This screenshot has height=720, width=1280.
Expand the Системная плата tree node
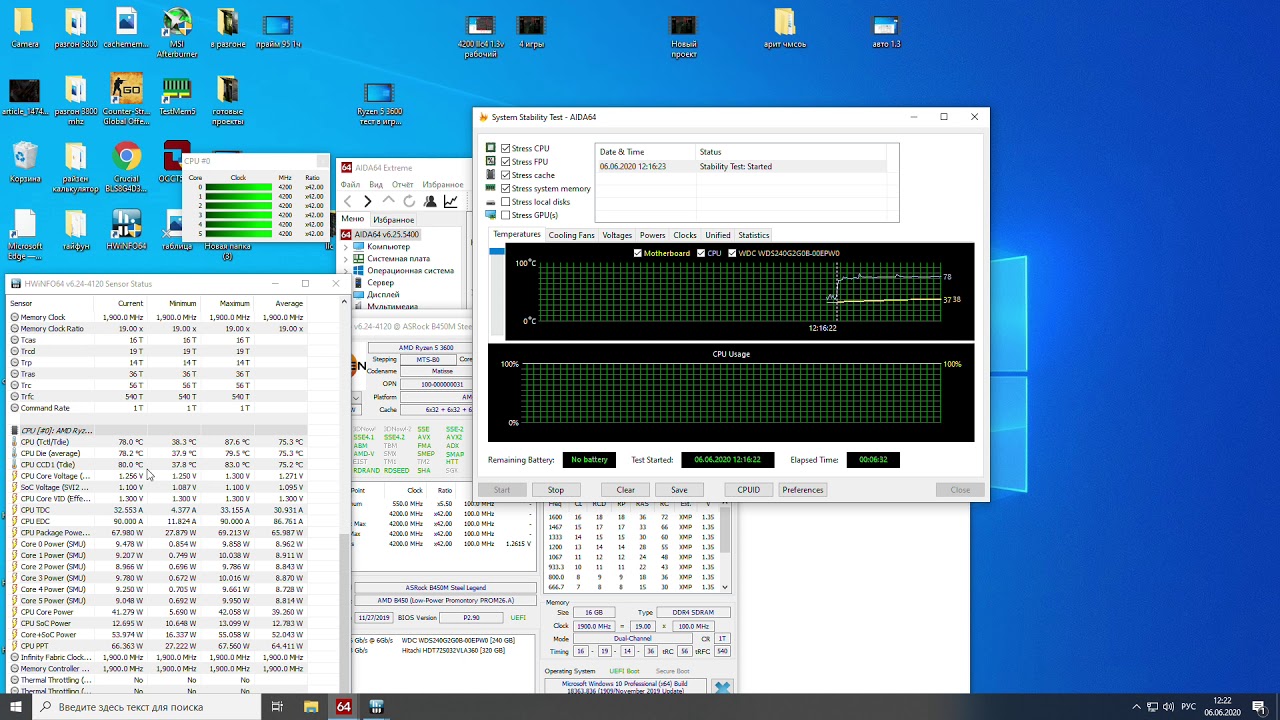pos(346,258)
